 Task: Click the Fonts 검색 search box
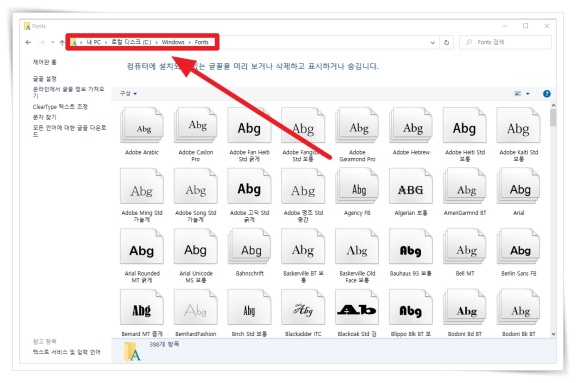[x=505, y=42]
